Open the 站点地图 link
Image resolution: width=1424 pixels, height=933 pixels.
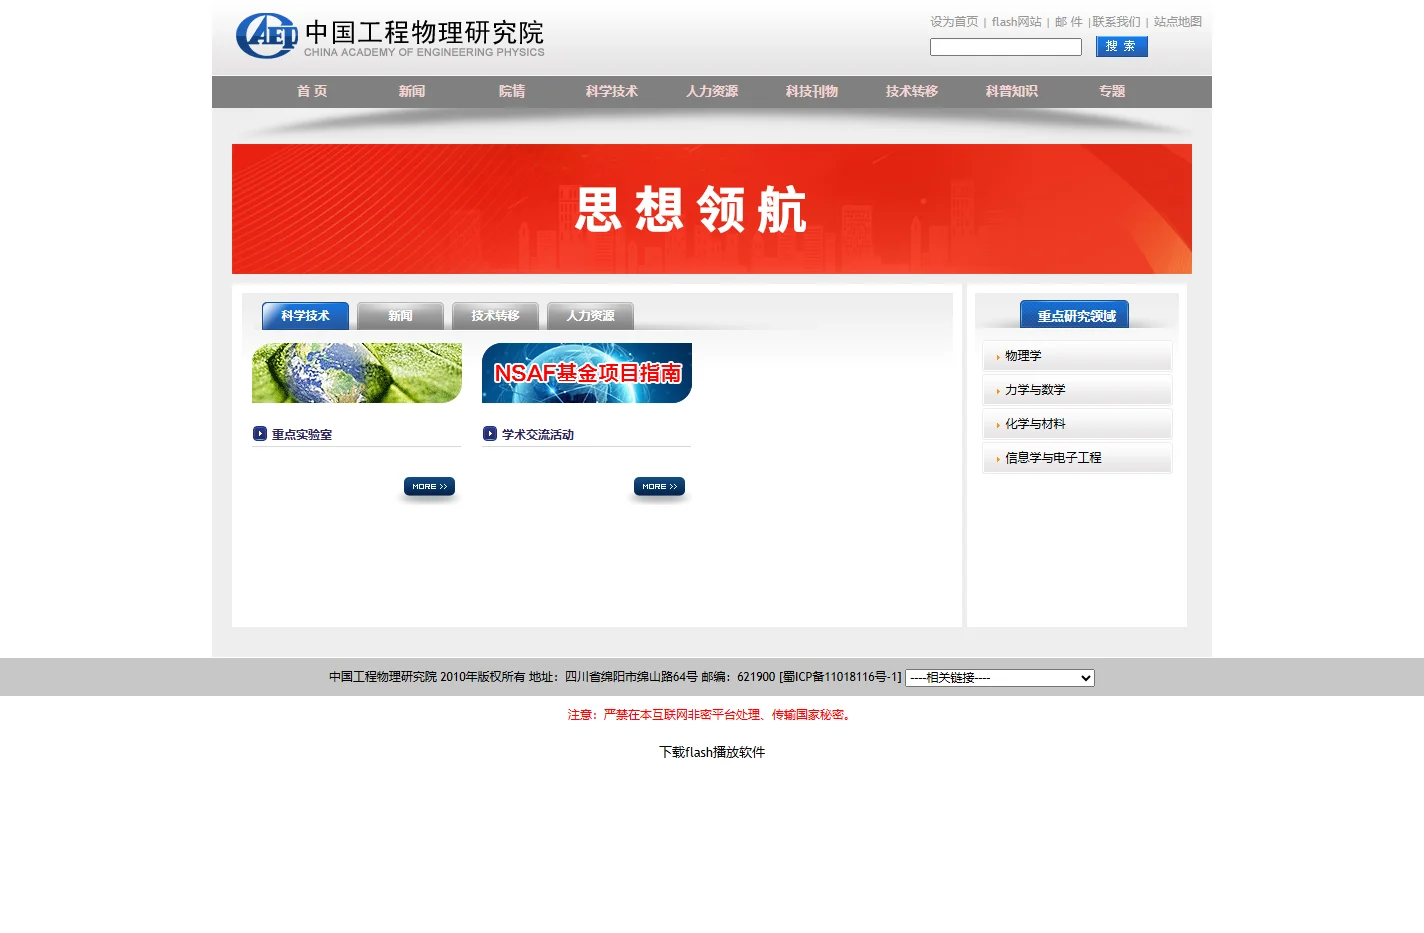pos(1178,22)
